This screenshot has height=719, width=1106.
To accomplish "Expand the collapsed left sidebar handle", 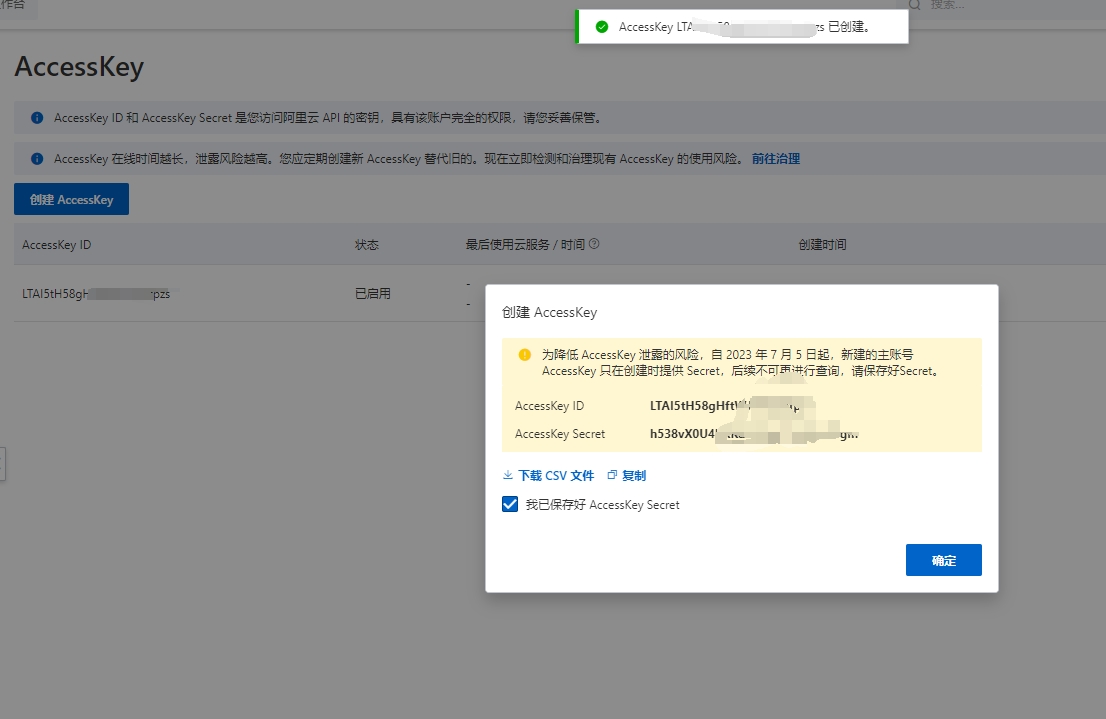I will click(2, 464).
